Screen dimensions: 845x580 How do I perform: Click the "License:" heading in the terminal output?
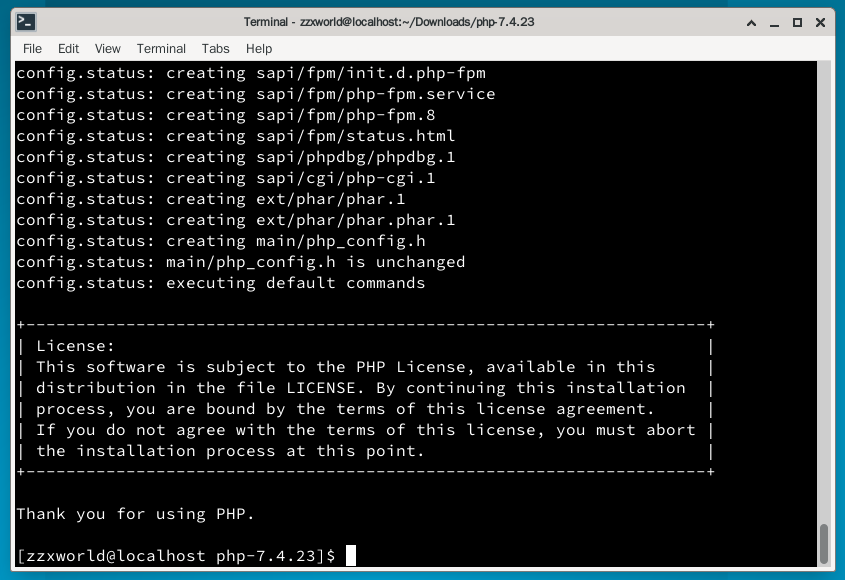click(x=76, y=346)
